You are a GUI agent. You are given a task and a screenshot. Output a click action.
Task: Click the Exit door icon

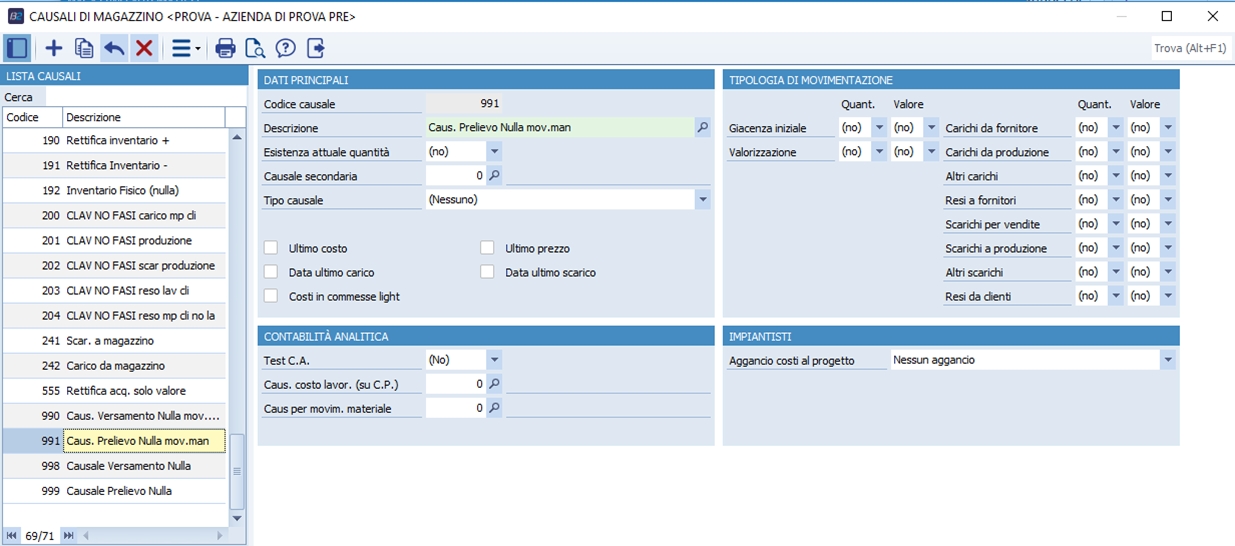(316, 48)
